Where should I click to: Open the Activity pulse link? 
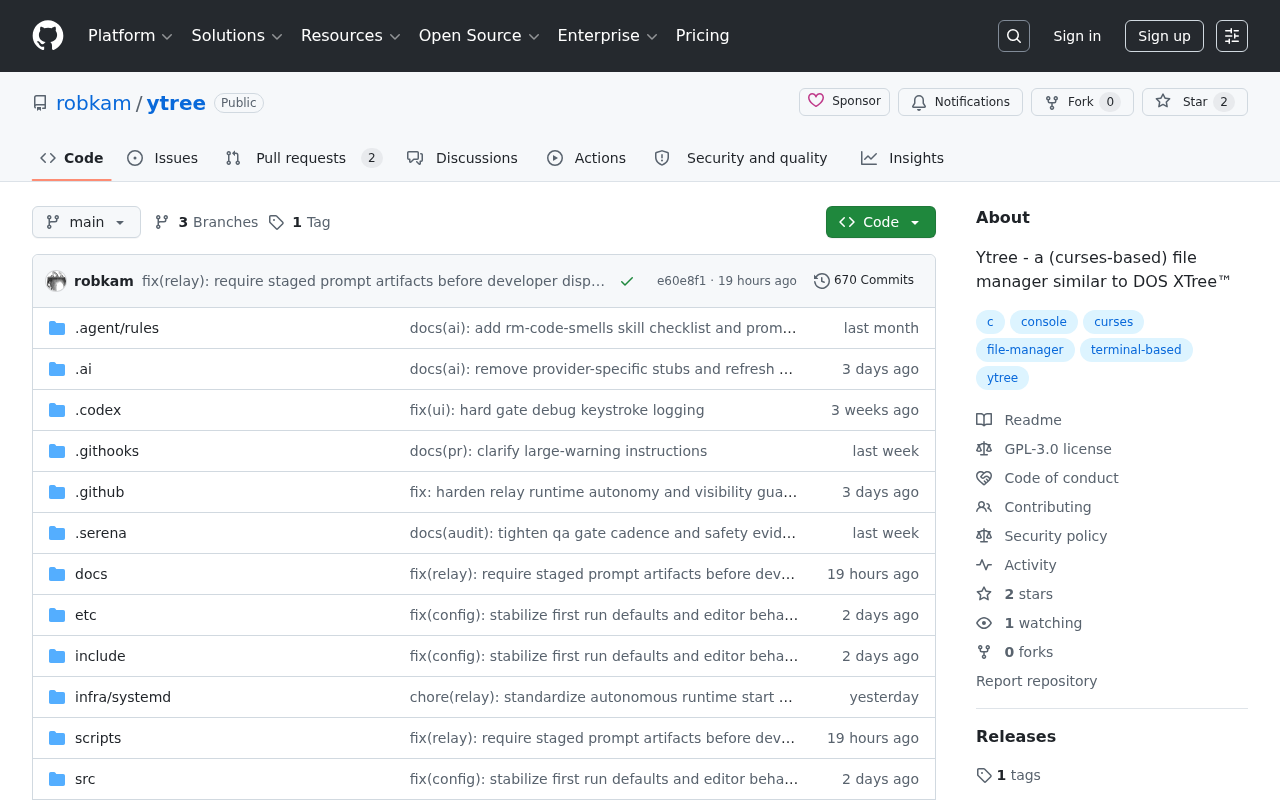tap(1016, 565)
